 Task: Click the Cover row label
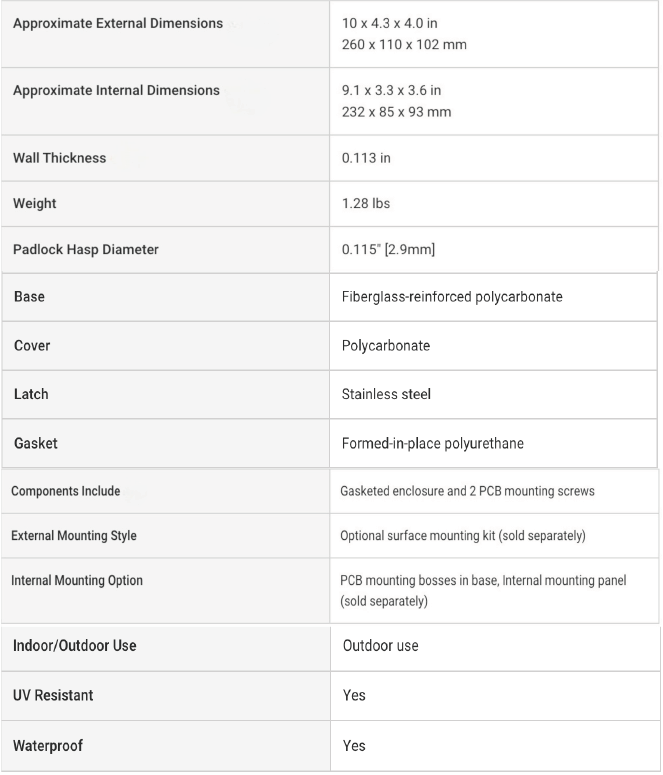(x=32, y=346)
